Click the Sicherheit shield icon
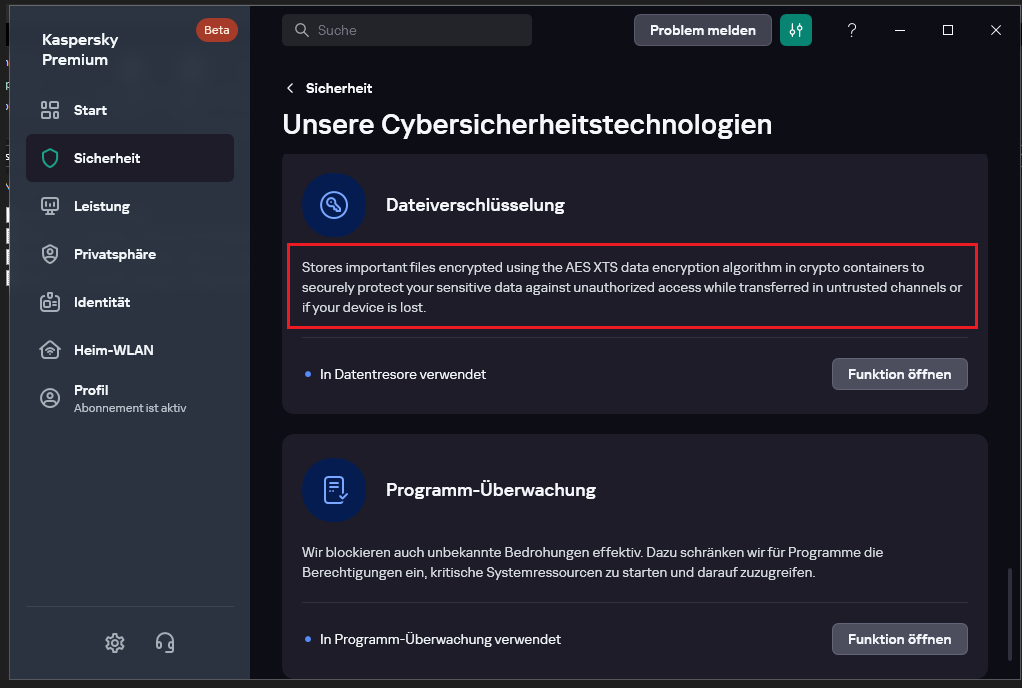This screenshot has width=1022, height=688. pos(50,158)
